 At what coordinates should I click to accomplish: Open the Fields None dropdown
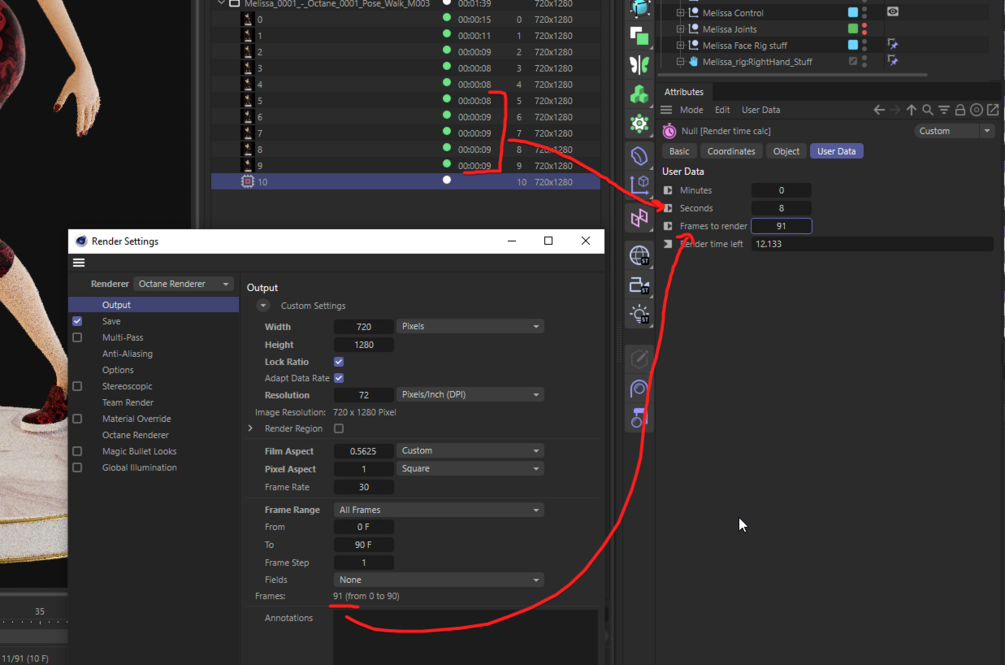click(439, 580)
